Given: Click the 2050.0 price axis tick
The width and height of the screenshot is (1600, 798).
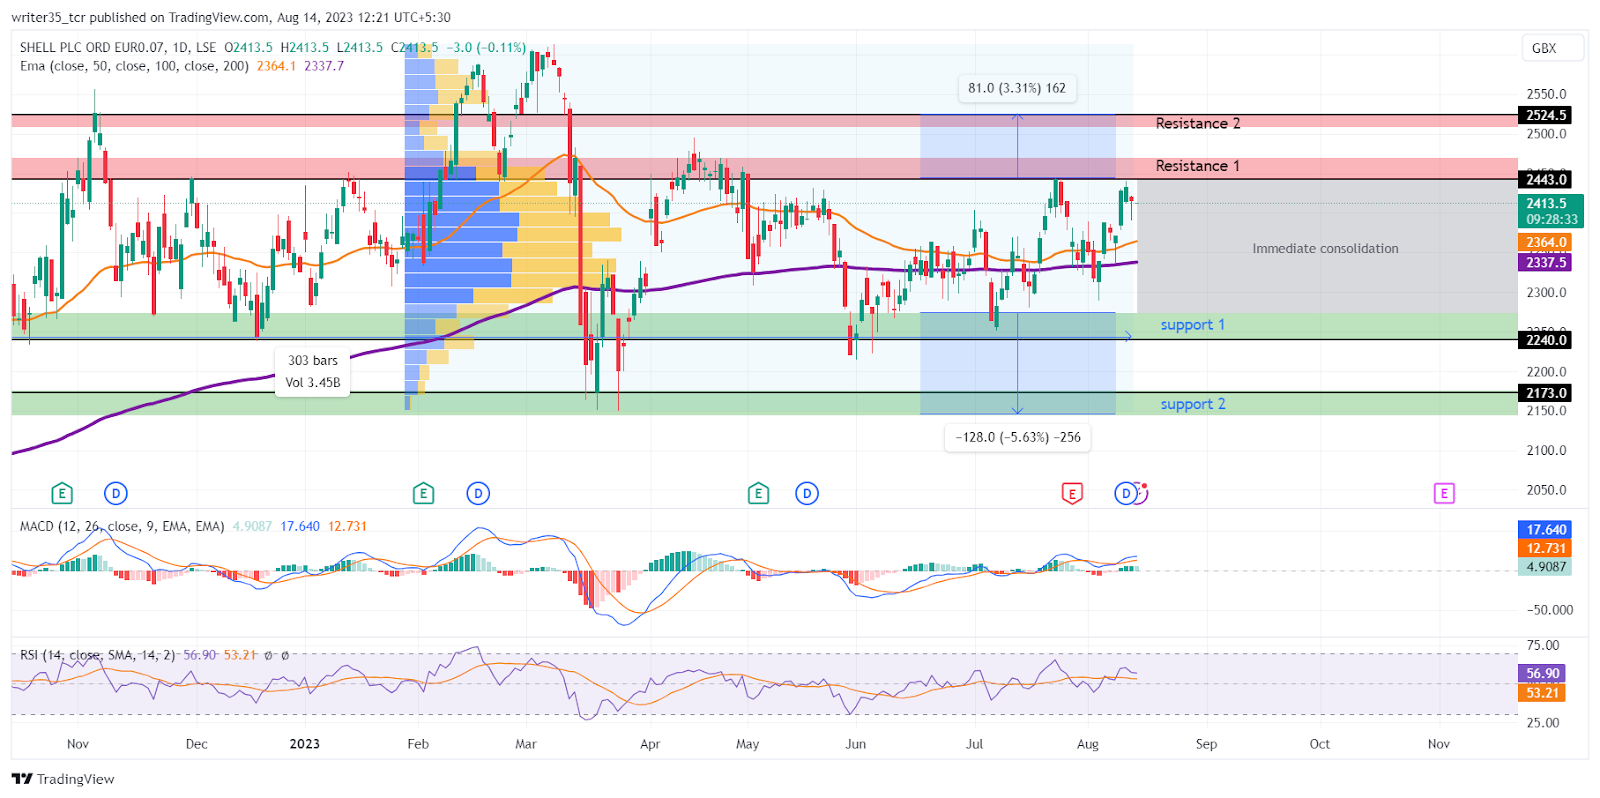Looking at the screenshot, I should coord(1546,490).
